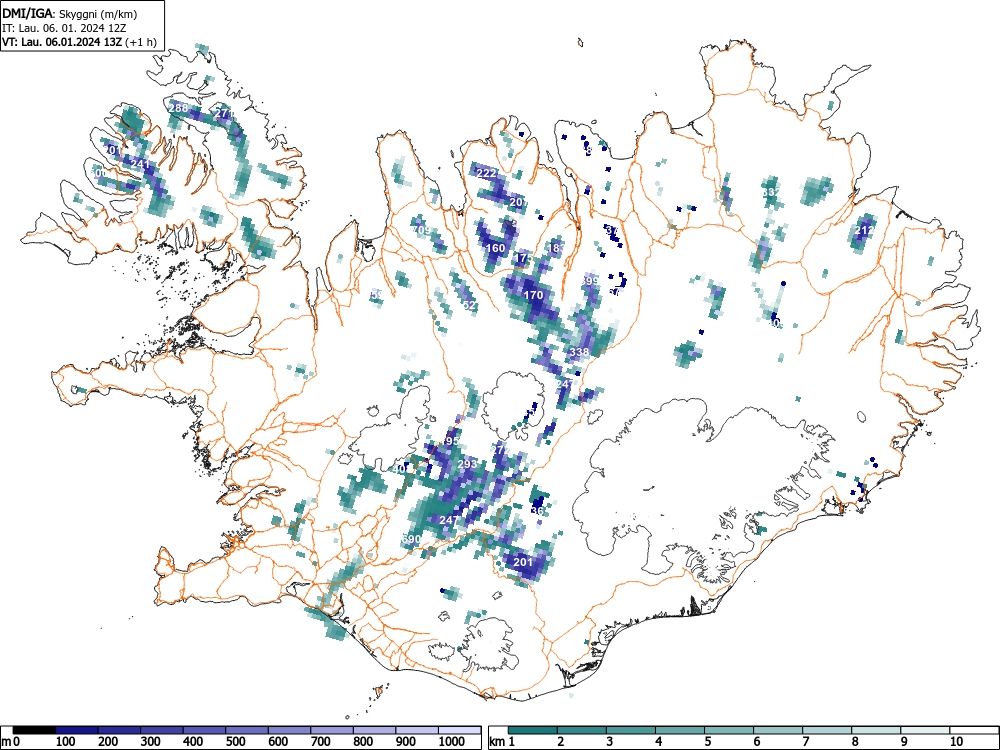
Task: Pick the 7–8 km pale teal segment
Action: [827, 730]
